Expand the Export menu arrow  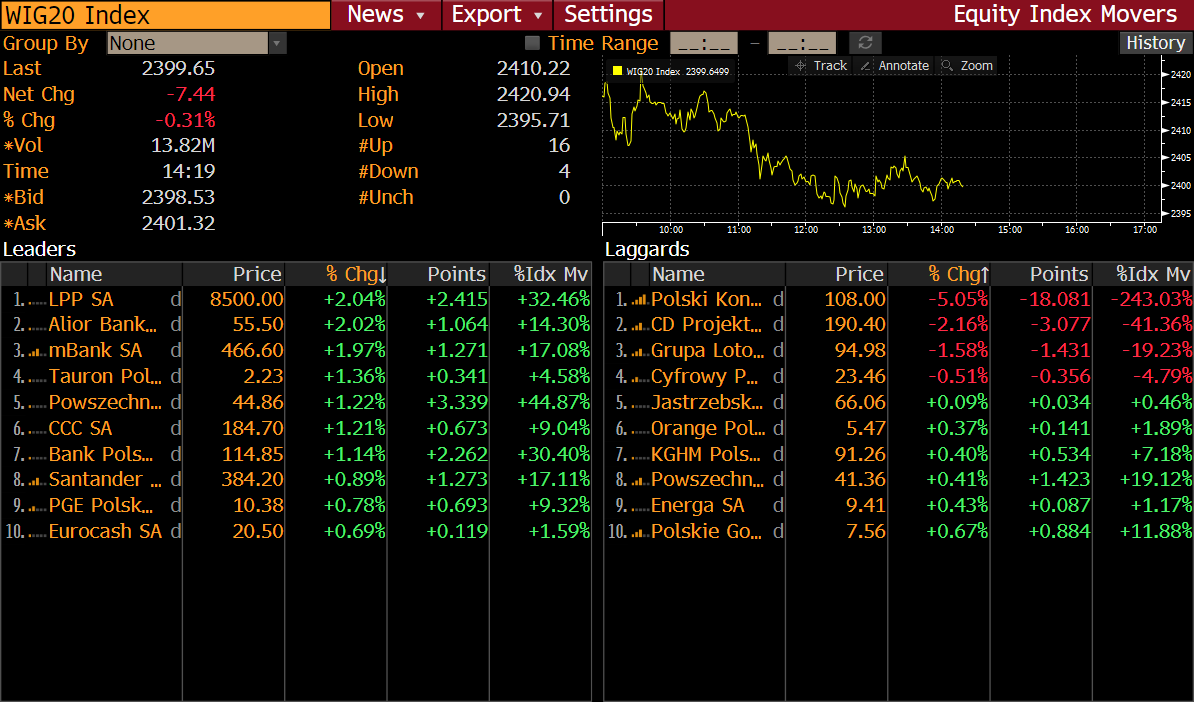[x=538, y=15]
